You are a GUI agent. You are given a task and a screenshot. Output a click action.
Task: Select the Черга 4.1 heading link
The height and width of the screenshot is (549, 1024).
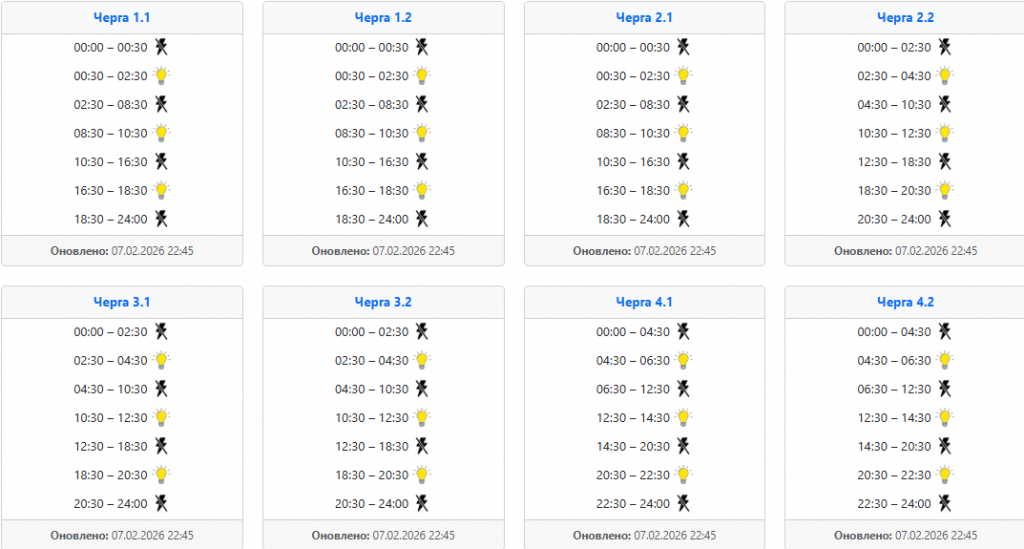point(644,302)
